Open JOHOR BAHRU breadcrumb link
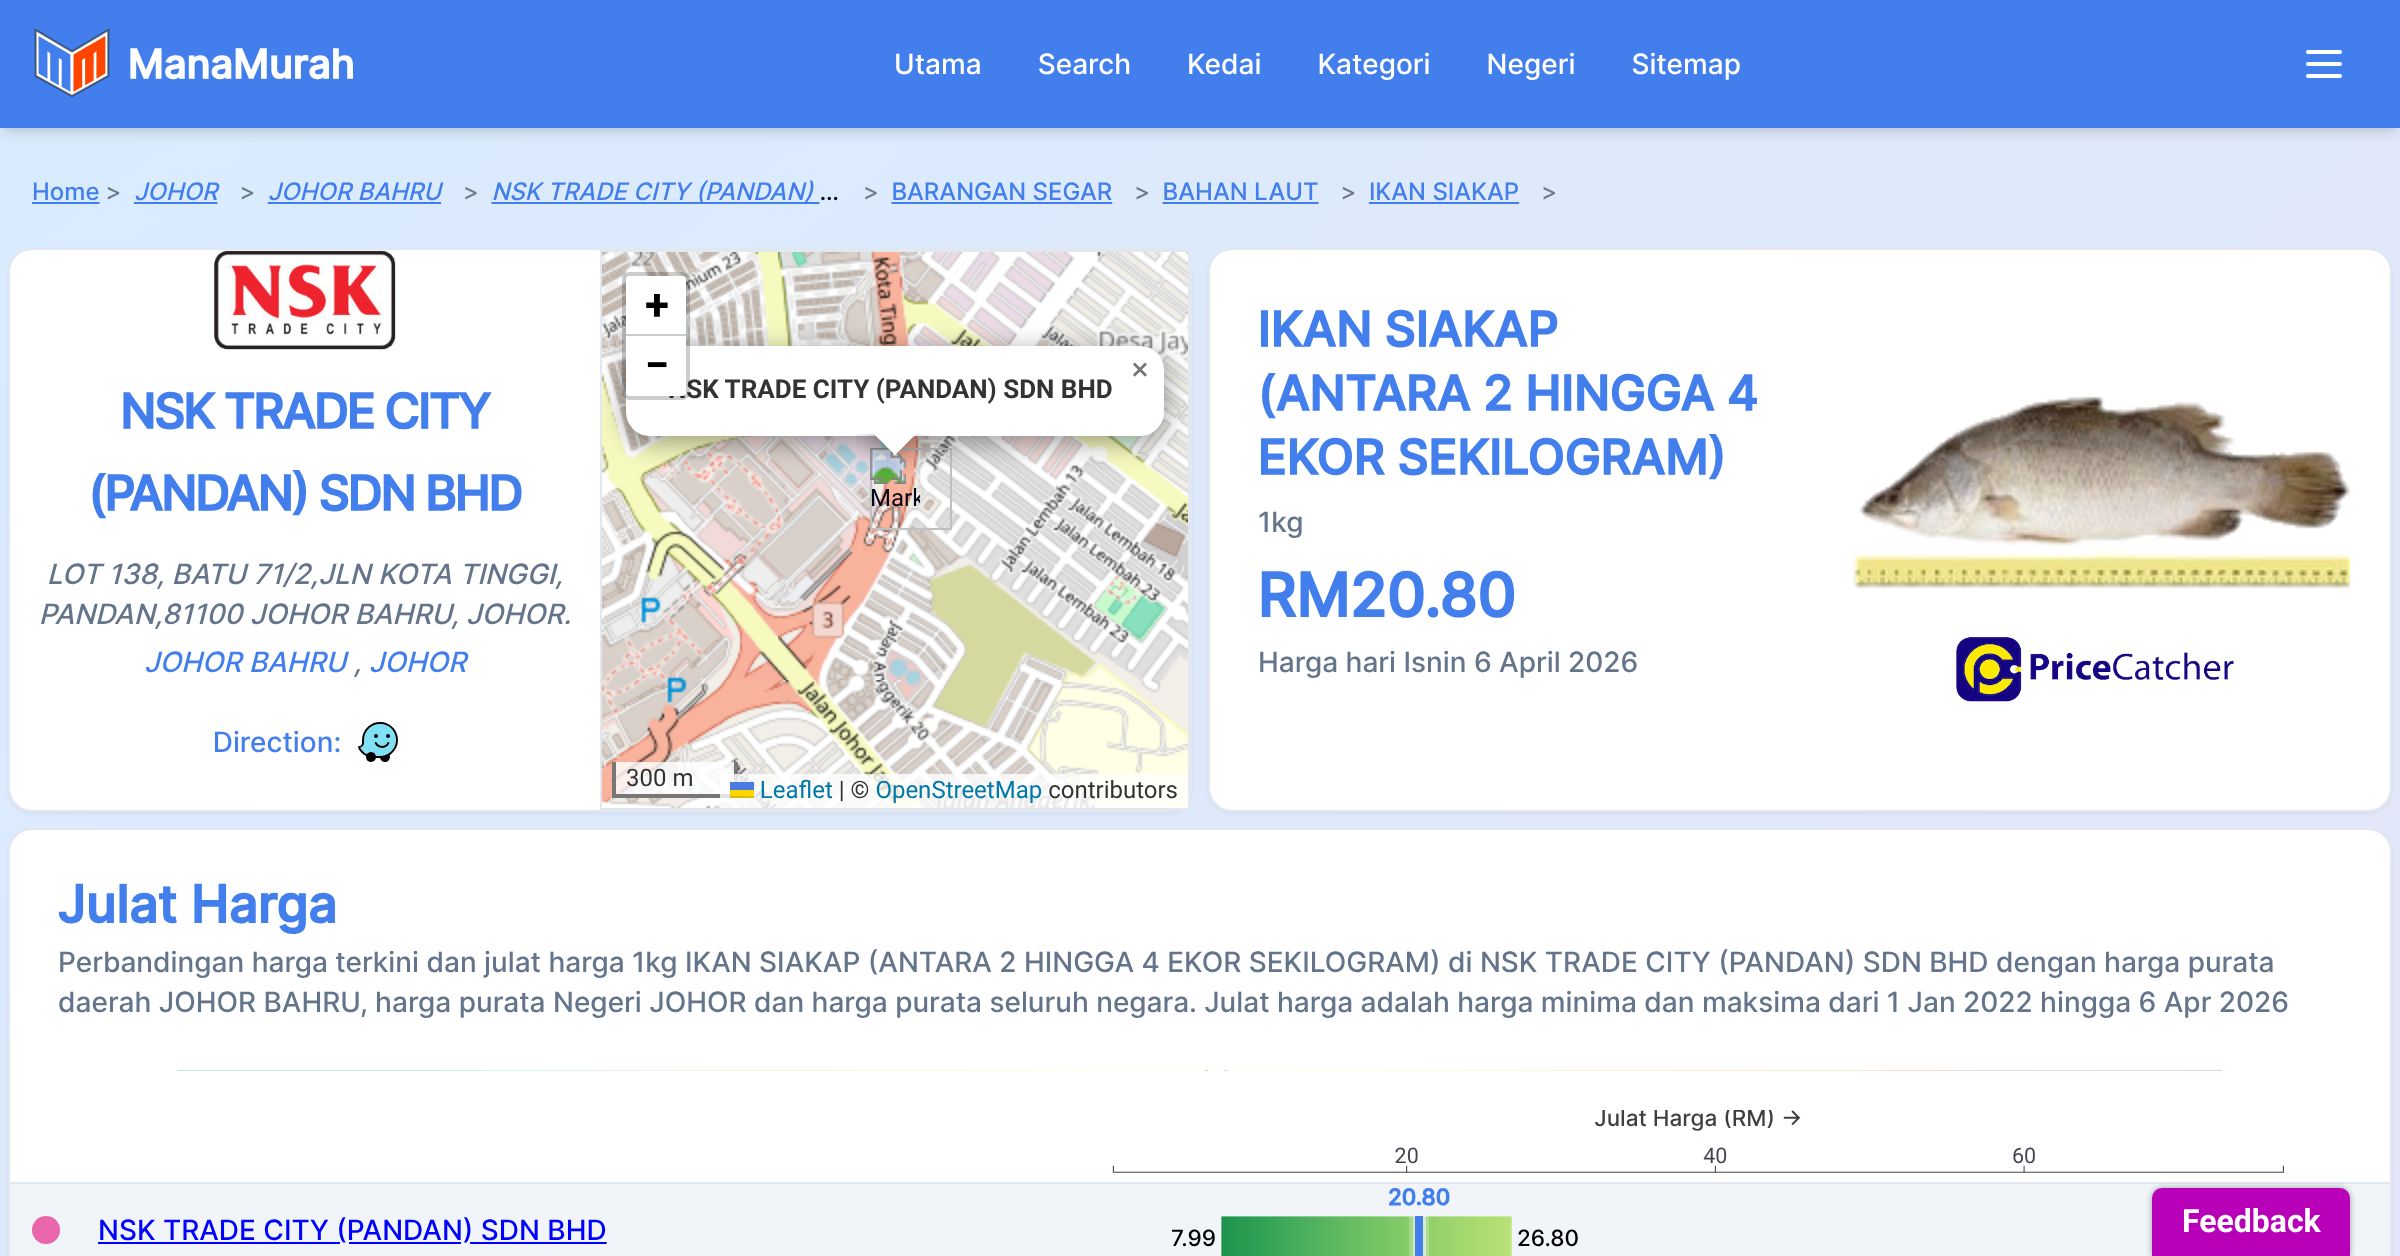The image size is (2400, 1256). pos(355,191)
